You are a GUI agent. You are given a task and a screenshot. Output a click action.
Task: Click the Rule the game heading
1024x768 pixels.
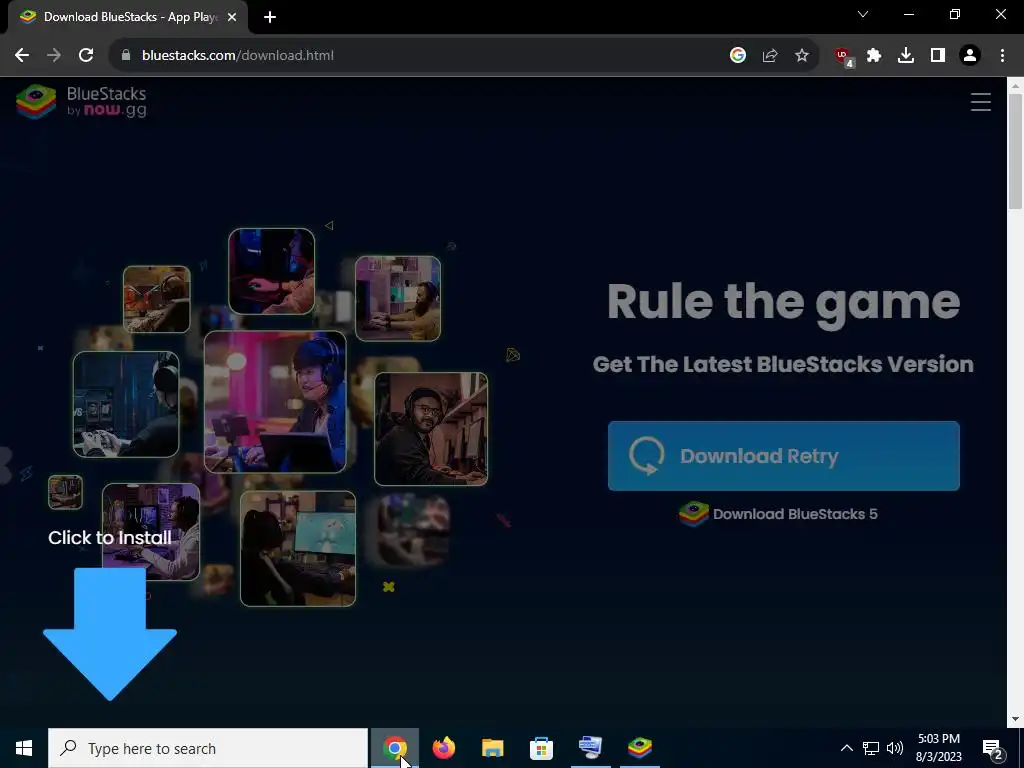click(783, 302)
